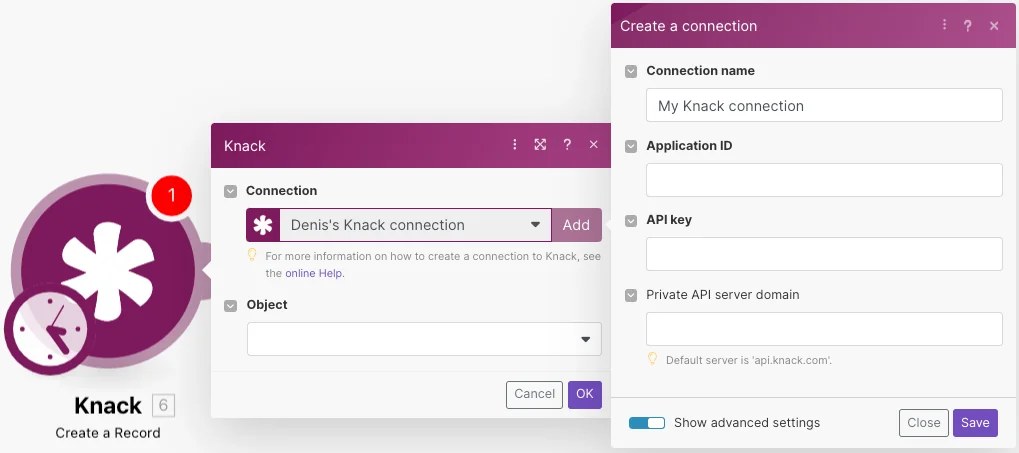Viewport: 1019px width, 453px height.
Task: Focus the Application ID input field
Action: tap(824, 180)
